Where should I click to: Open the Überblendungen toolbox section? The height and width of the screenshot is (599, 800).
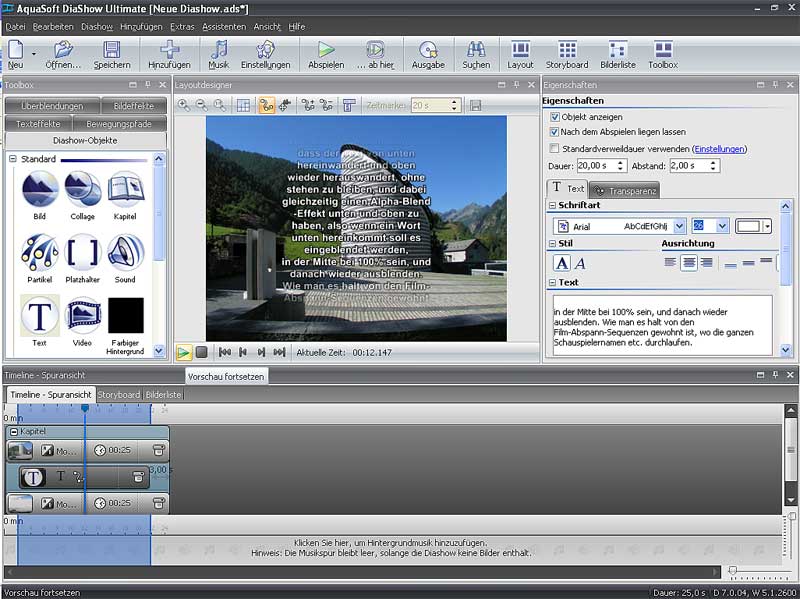(52, 106)
